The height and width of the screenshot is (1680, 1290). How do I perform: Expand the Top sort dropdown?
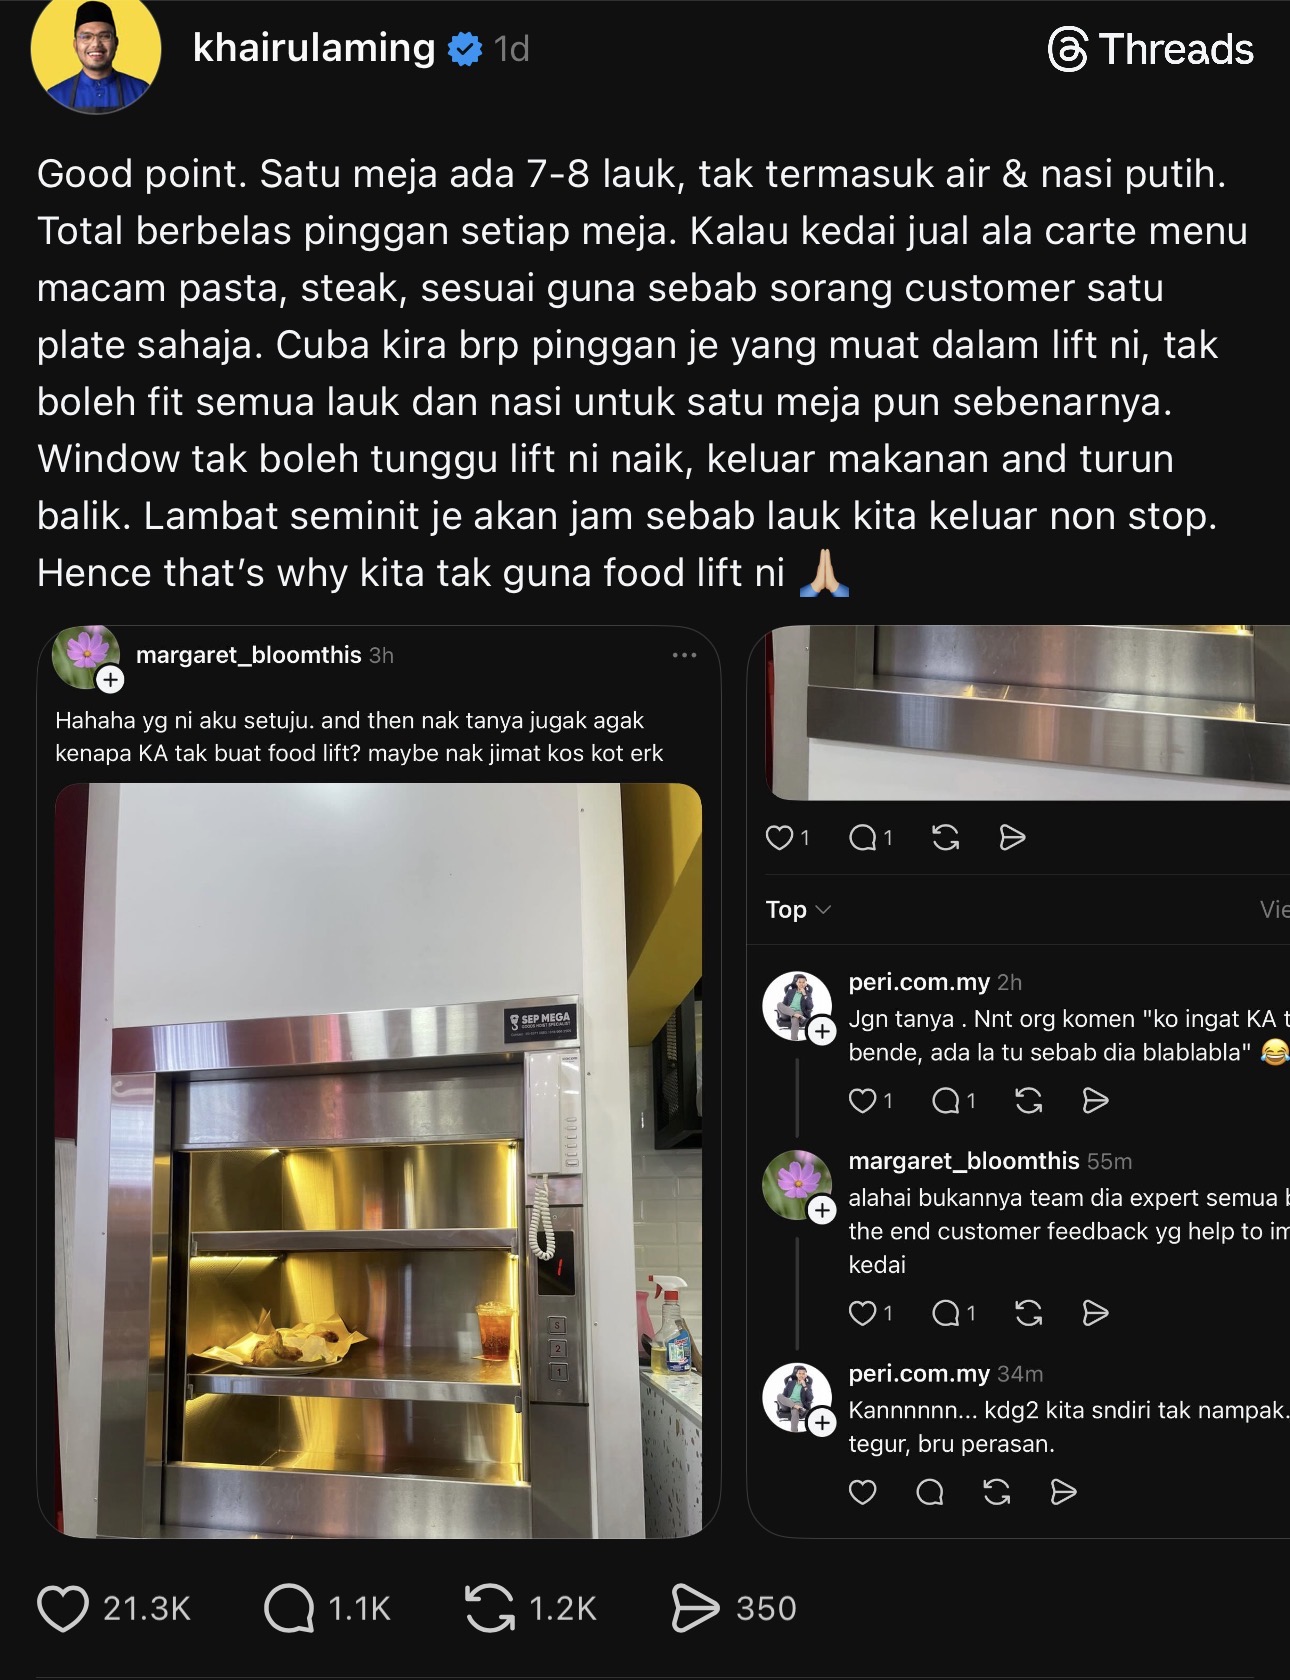798,909
